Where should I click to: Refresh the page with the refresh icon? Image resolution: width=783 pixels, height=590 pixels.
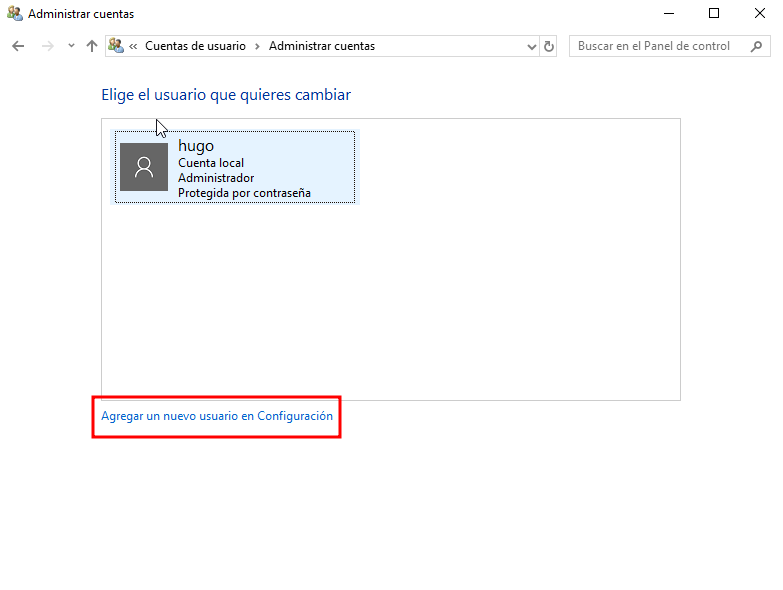point(549,46)
